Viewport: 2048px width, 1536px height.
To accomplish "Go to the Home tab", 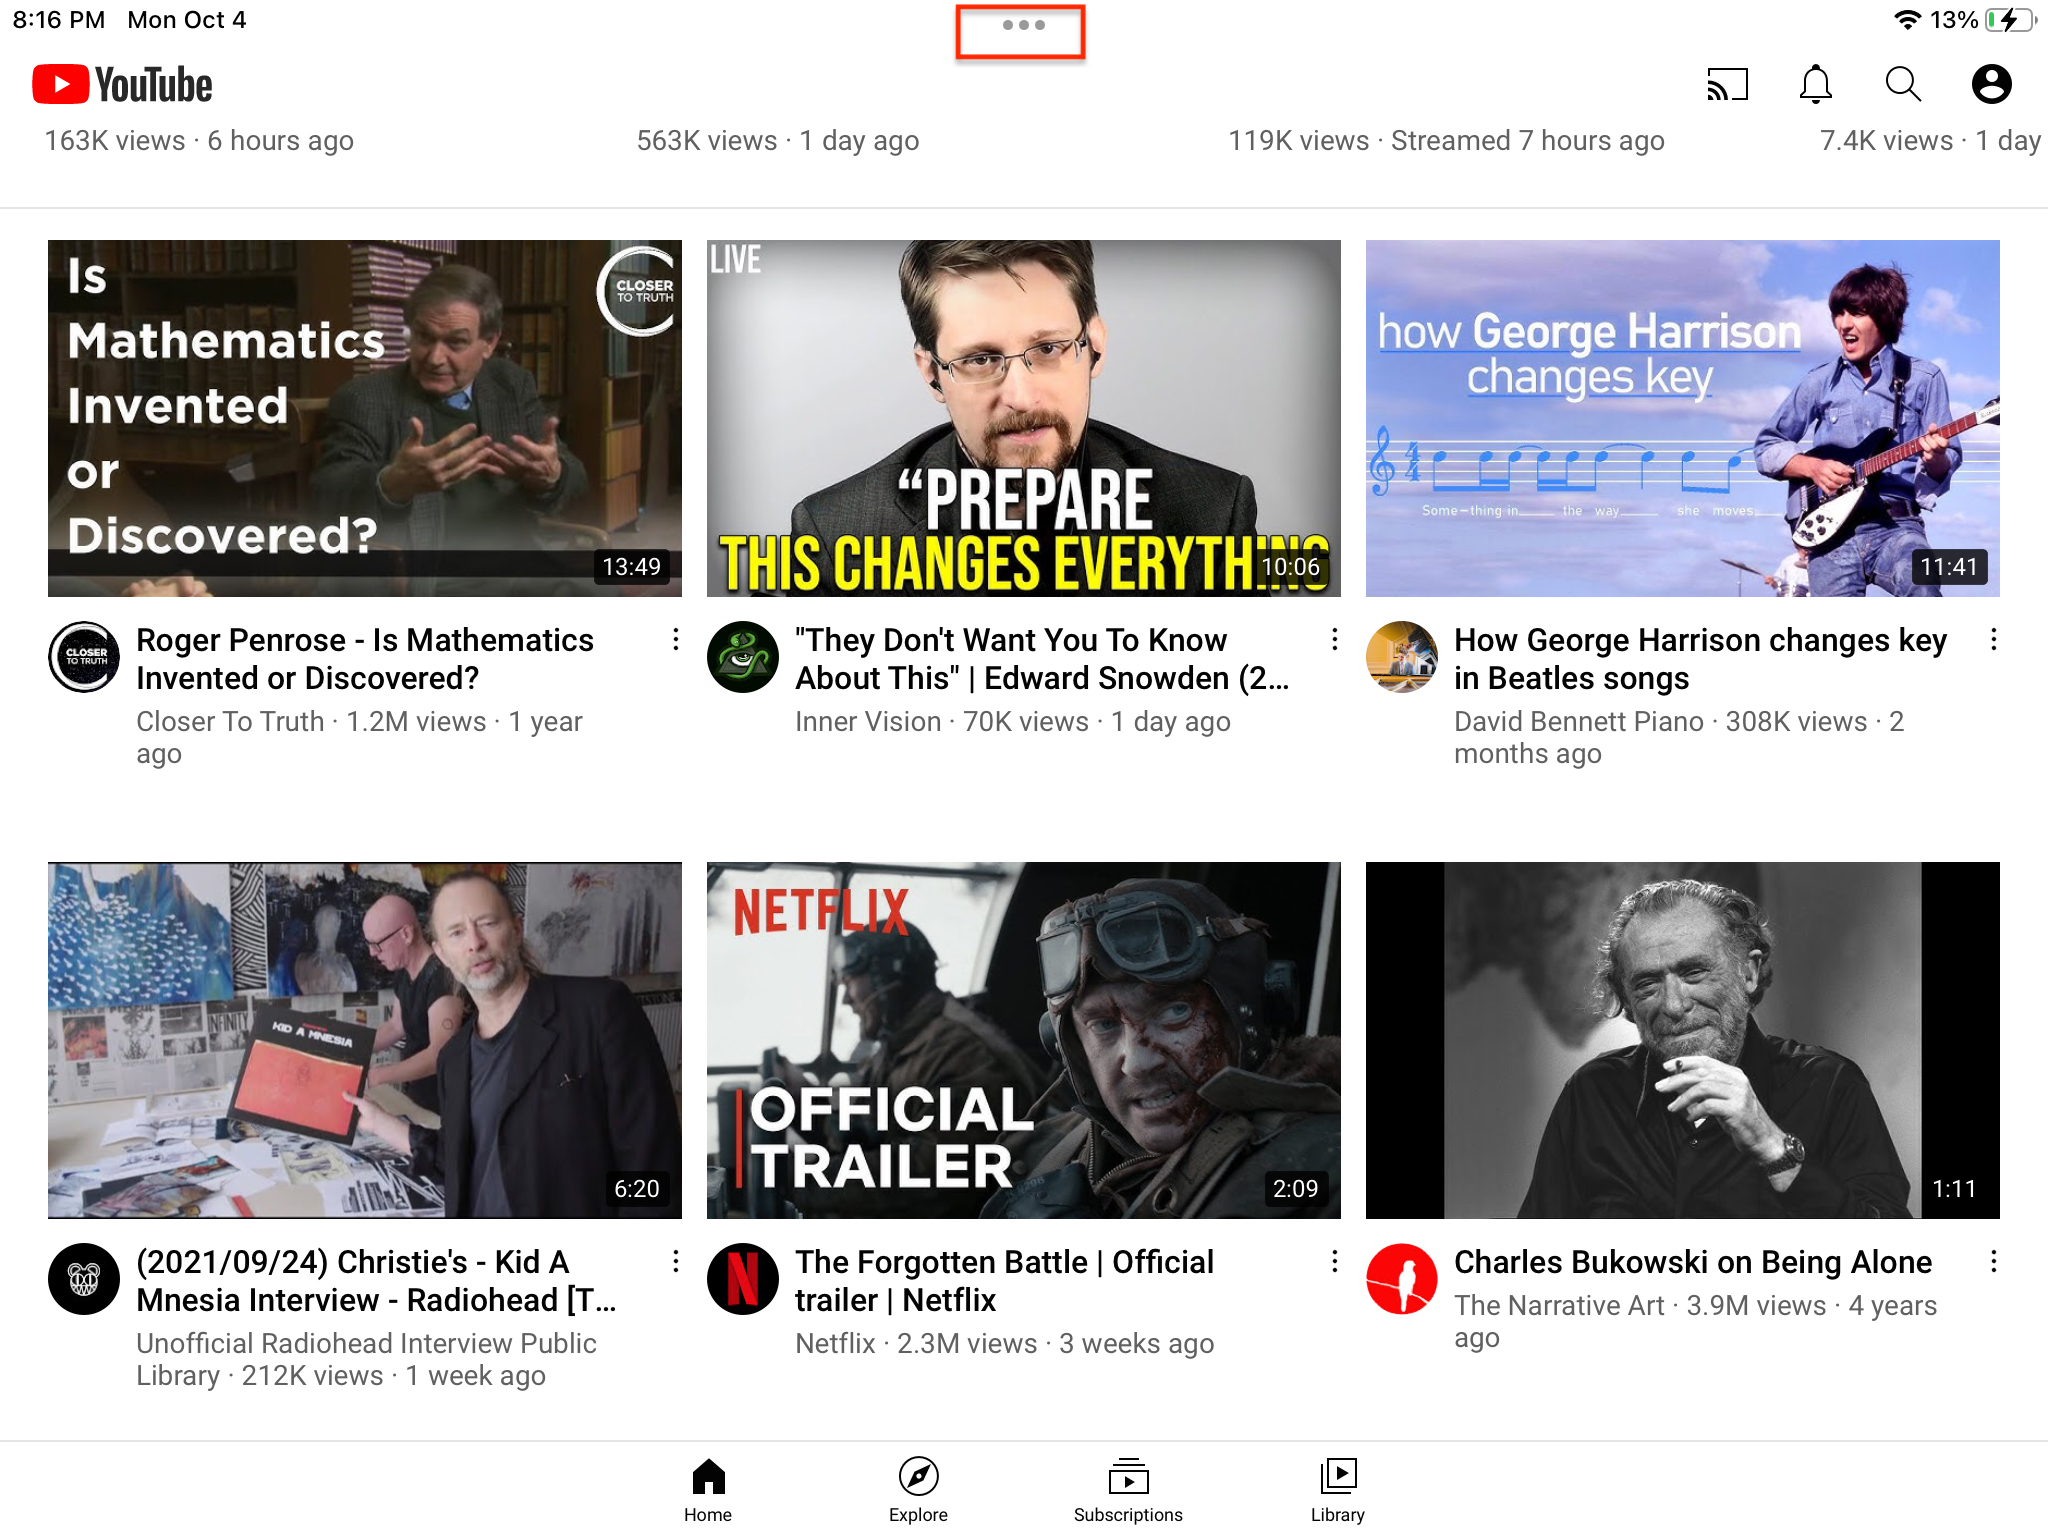I will 708,1490.
